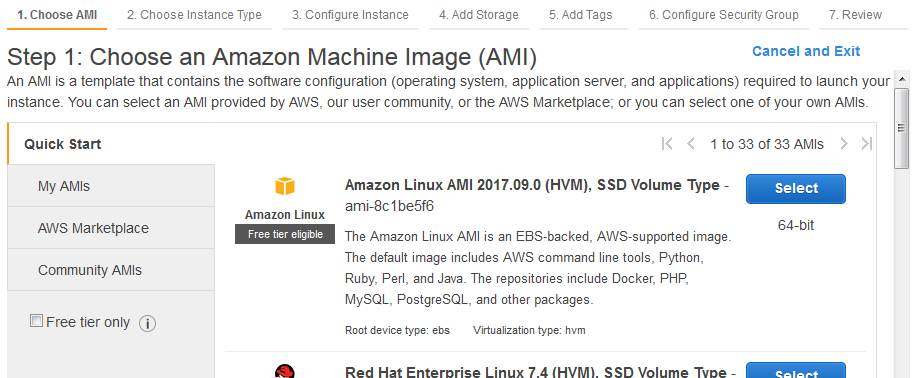Jump to step 7 Review
The height and width of the screenshot is (378, 913).
(x=855, y=15)
